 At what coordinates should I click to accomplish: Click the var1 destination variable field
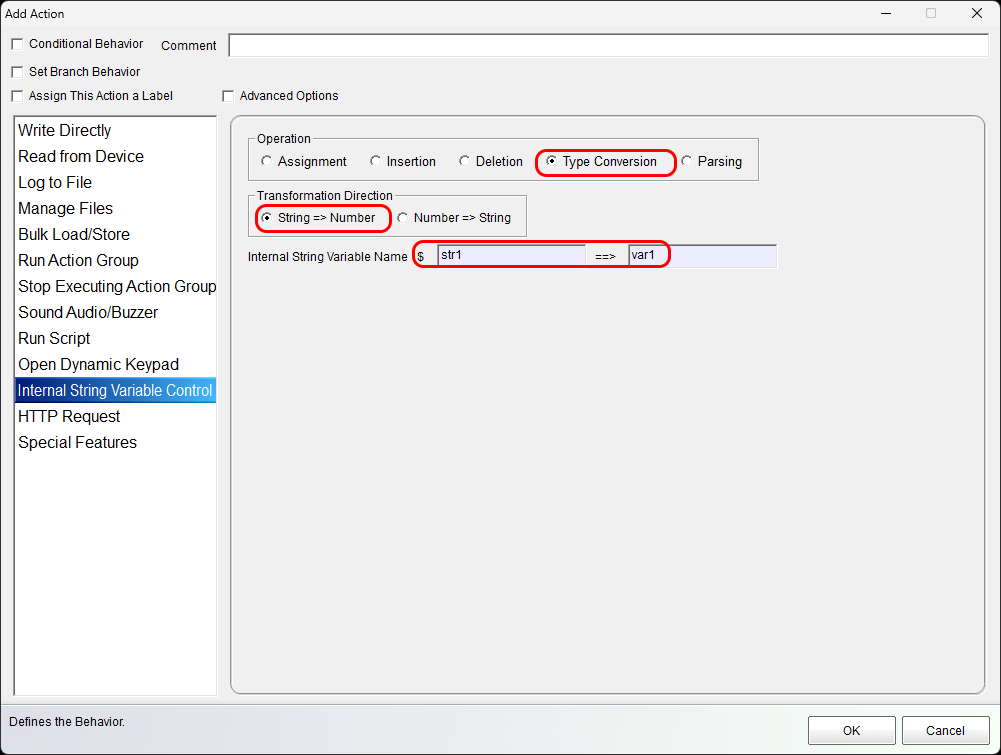point(701,255)
